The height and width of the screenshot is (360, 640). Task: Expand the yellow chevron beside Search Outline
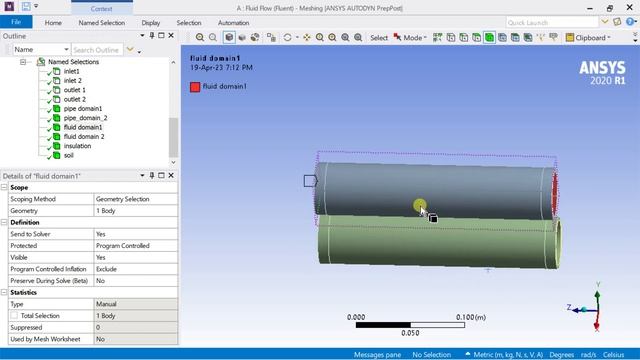click(x=130, y=49)
